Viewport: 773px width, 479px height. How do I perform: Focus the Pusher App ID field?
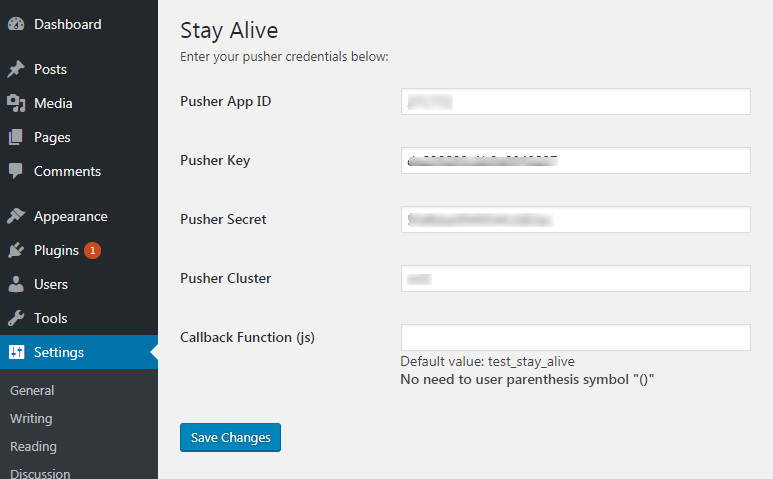click(575, 102)
